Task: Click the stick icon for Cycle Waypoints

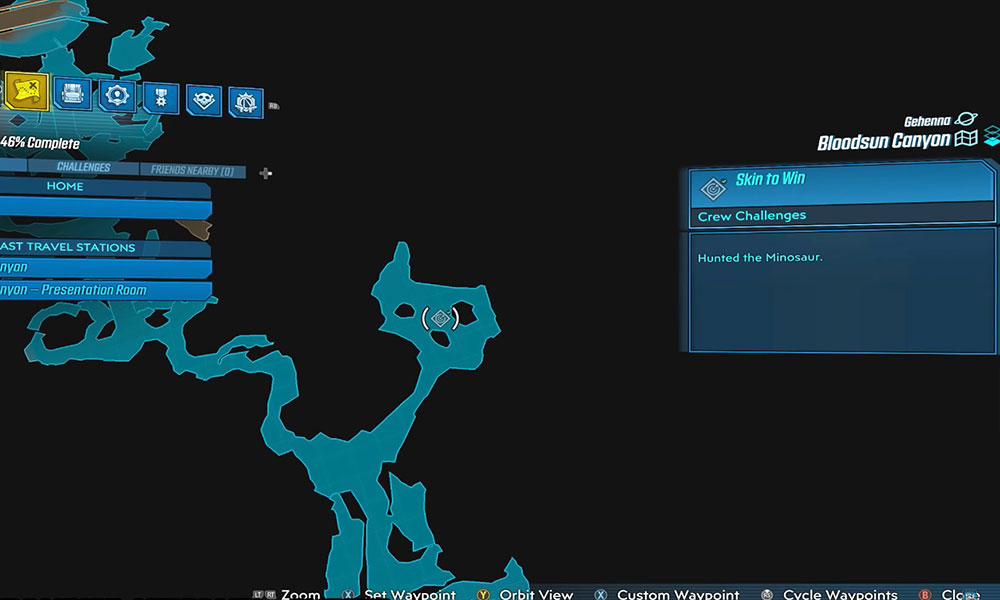Action: [x=767, y=595]
